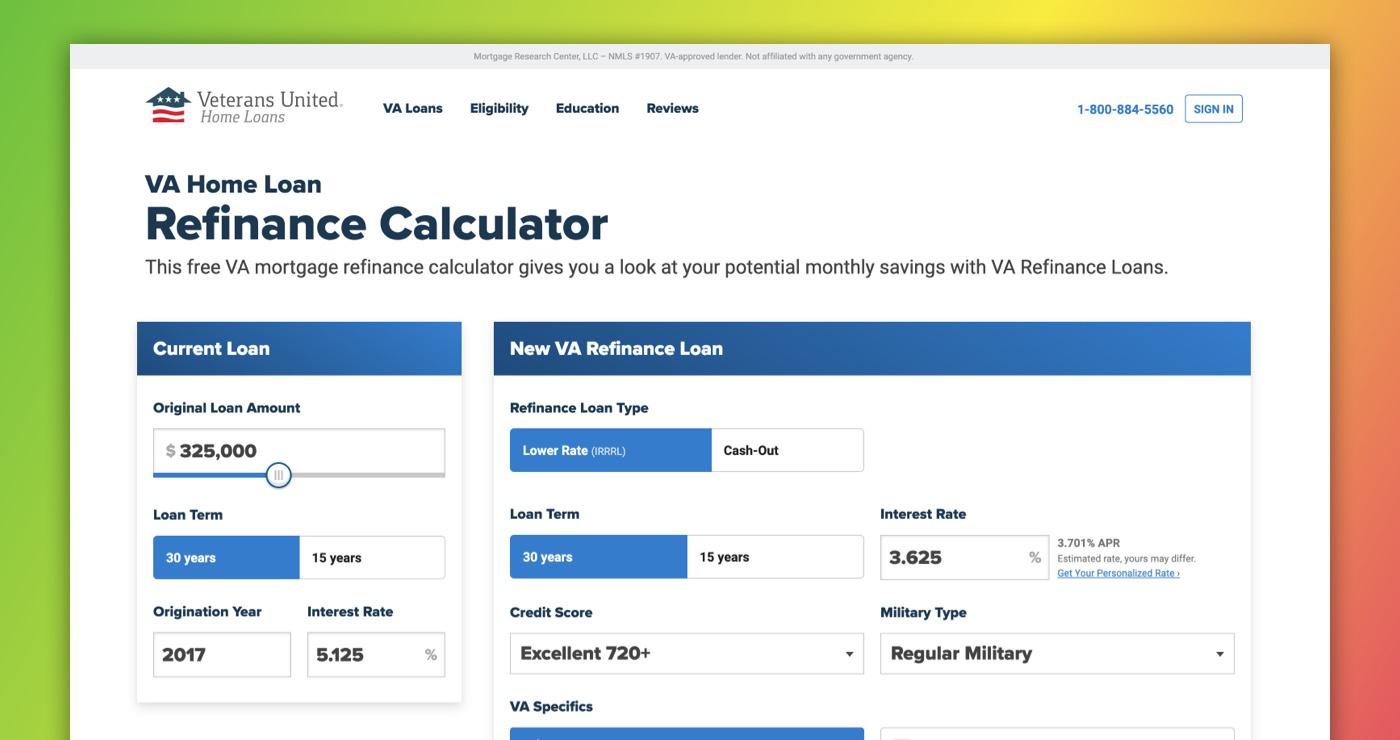Click the Current Loan interest rate field 5.125
The width and height of the screenshot is (1400, 740).
pyautogui.click(x=376, y=655)
